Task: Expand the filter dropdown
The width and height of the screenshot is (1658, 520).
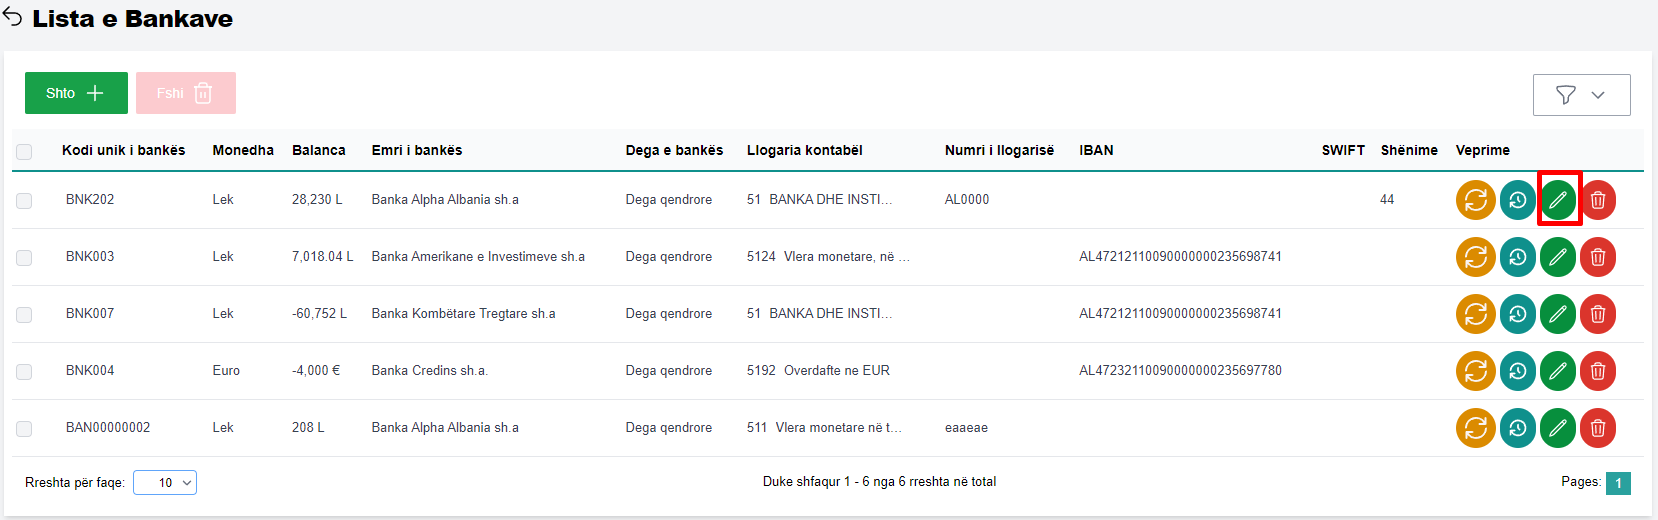Action: pos(1581,95)
